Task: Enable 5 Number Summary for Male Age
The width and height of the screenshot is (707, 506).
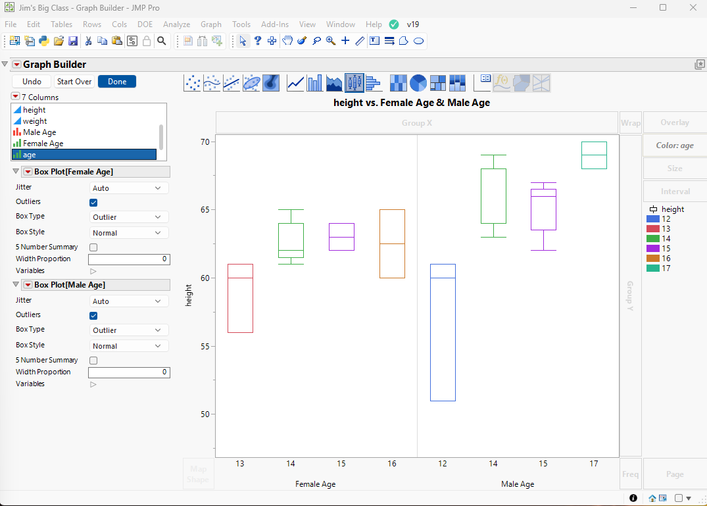Action: [93, 360]
